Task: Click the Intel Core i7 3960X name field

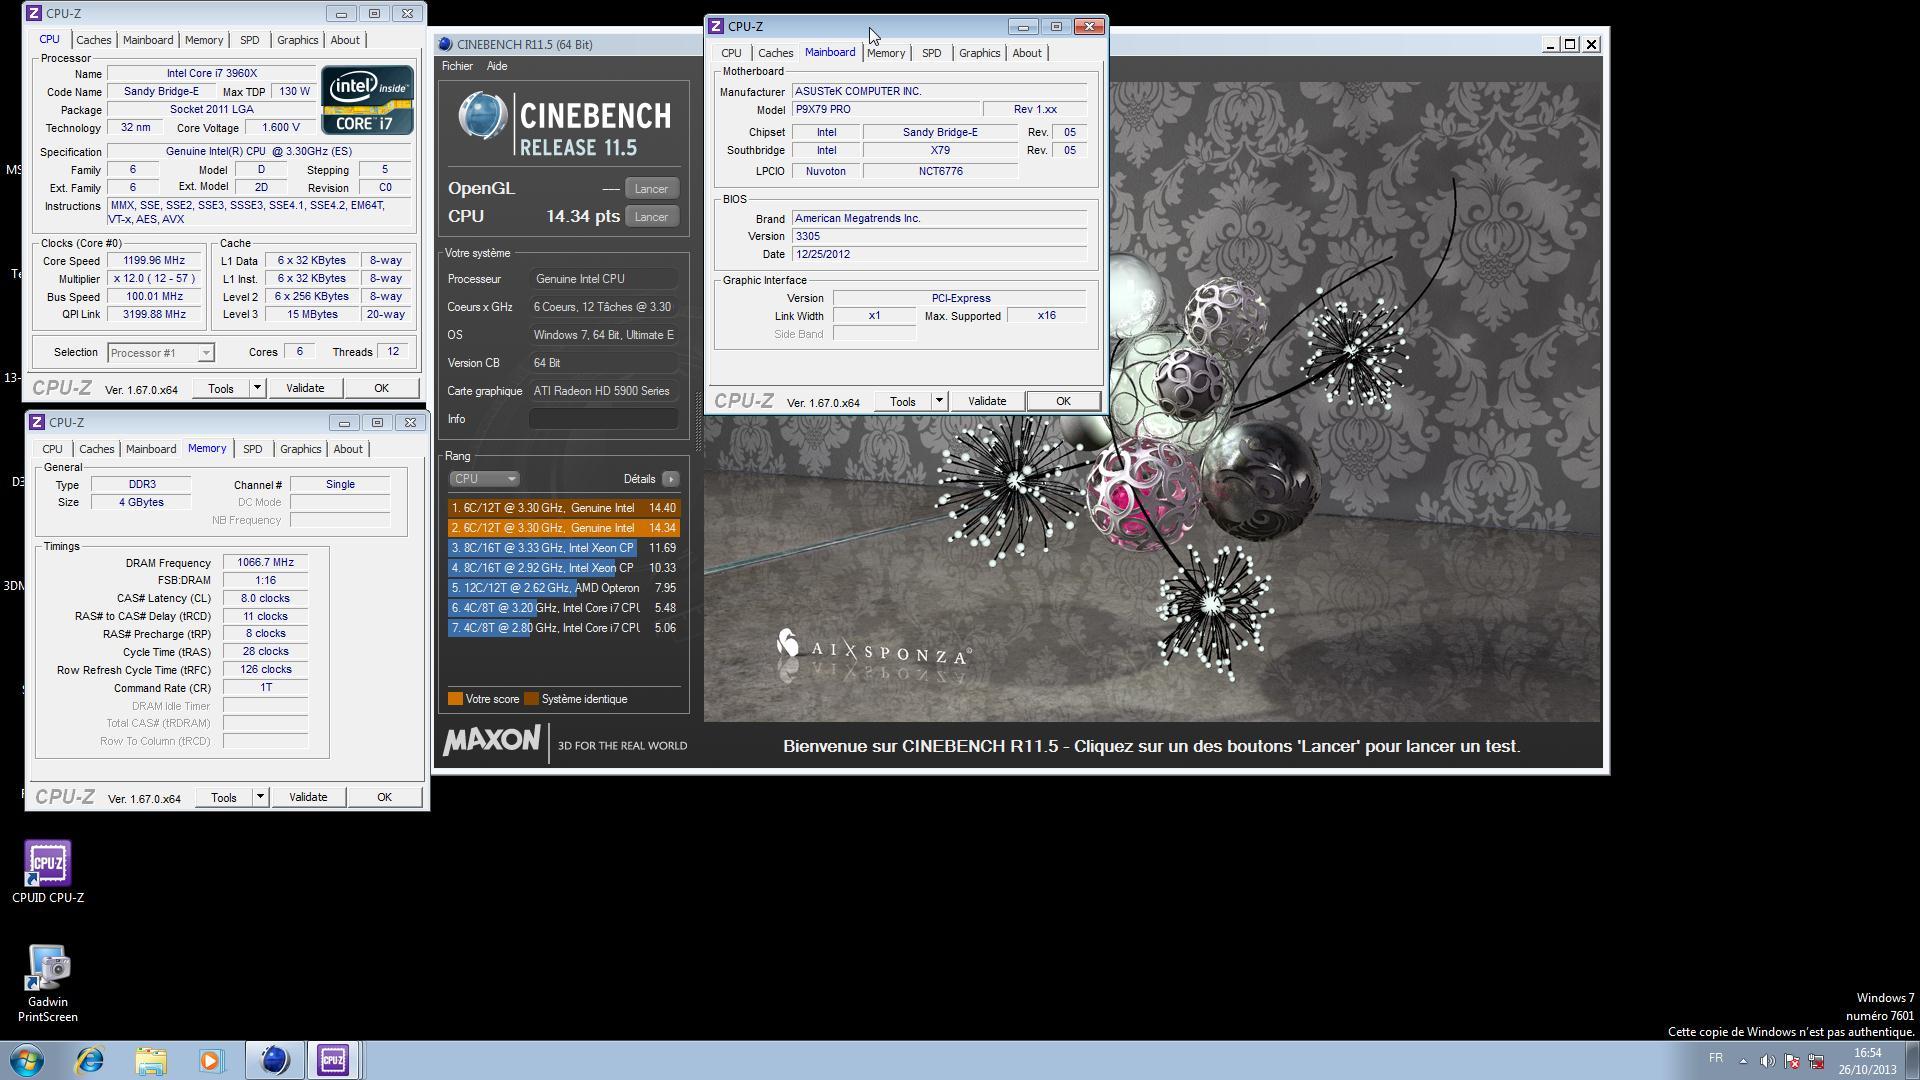Action: click(x=211, y=74)
